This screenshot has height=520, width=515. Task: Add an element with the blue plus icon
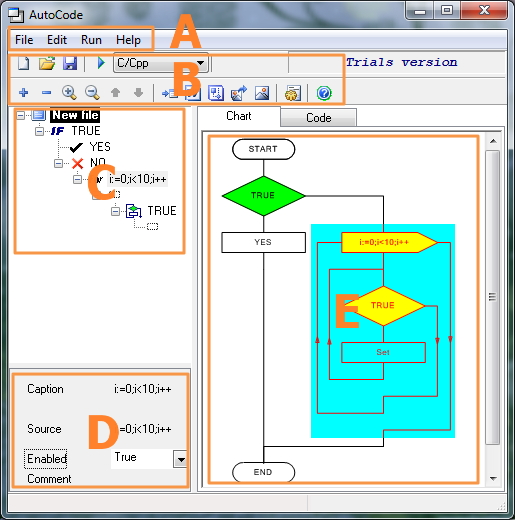coord(24,92)
